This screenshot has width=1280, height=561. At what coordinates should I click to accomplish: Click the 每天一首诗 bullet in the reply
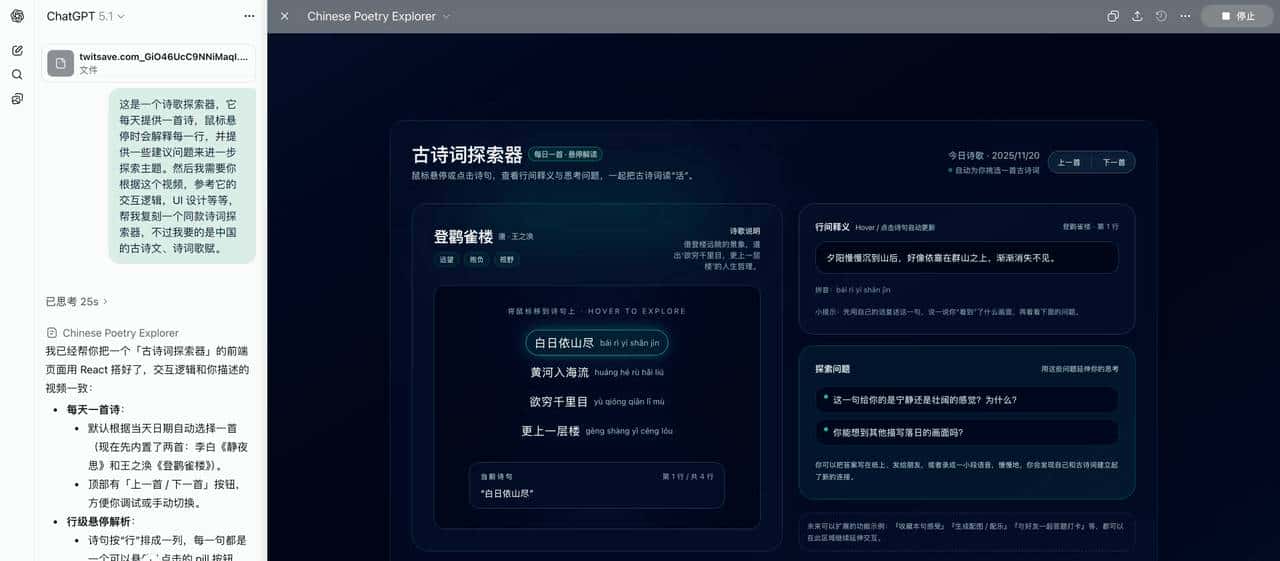[94, 409]
